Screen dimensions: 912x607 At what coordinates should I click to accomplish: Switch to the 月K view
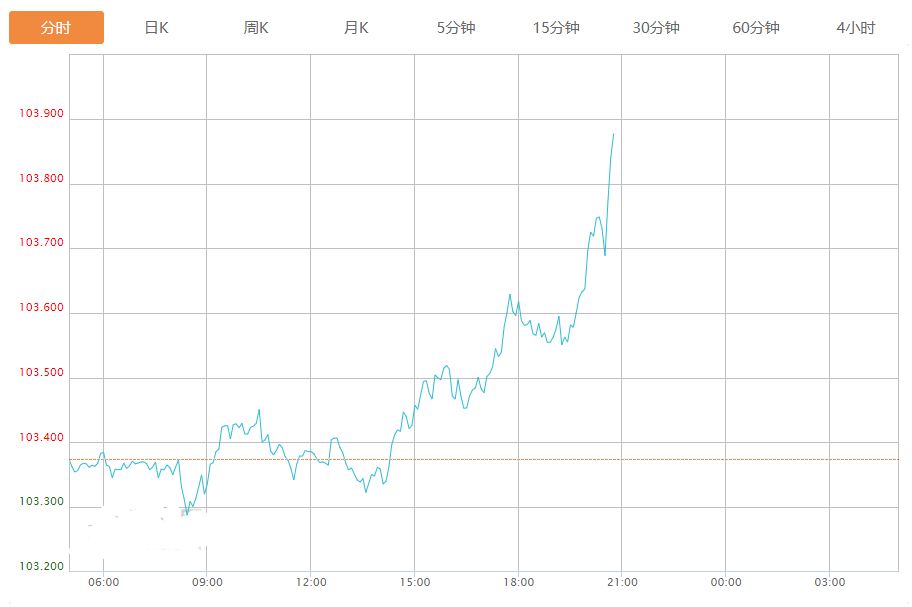tap(356, 28)
